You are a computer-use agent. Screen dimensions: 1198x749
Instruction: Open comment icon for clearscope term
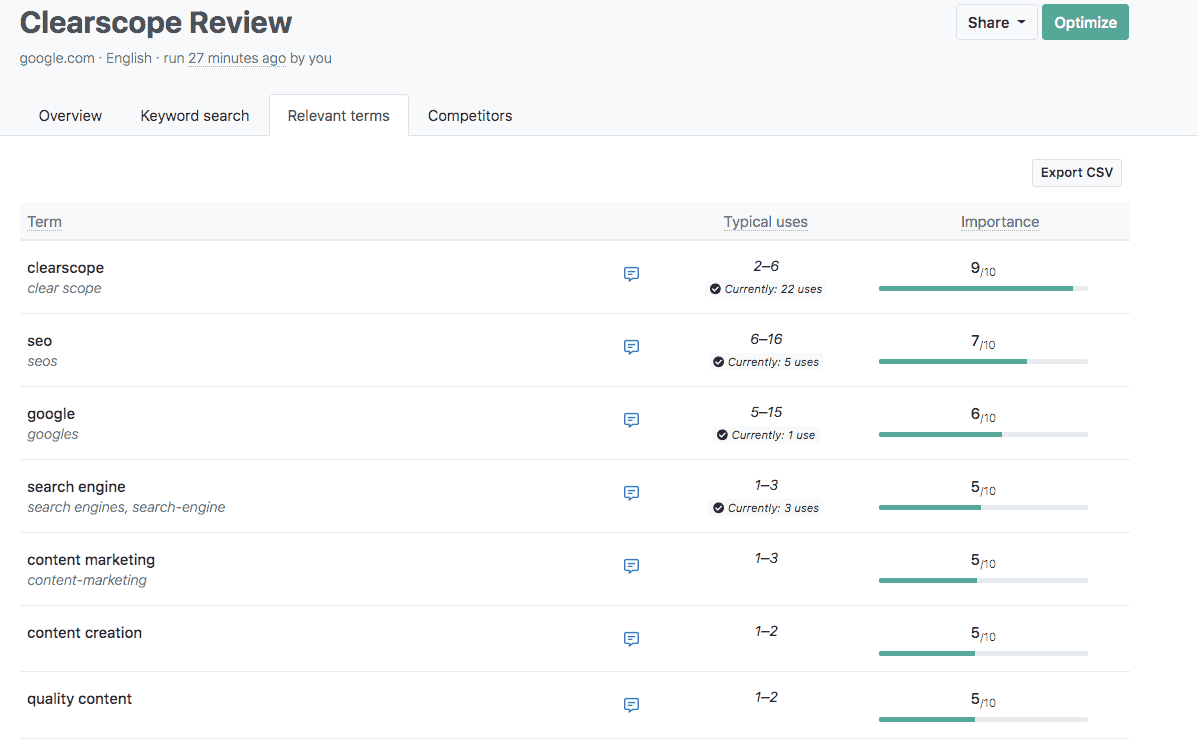[x=631, y=274]
